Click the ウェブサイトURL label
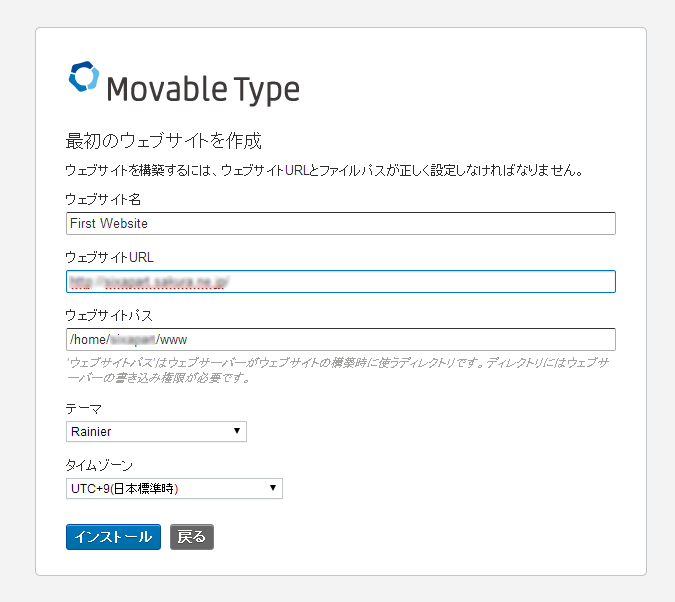 tap(109, 257)
